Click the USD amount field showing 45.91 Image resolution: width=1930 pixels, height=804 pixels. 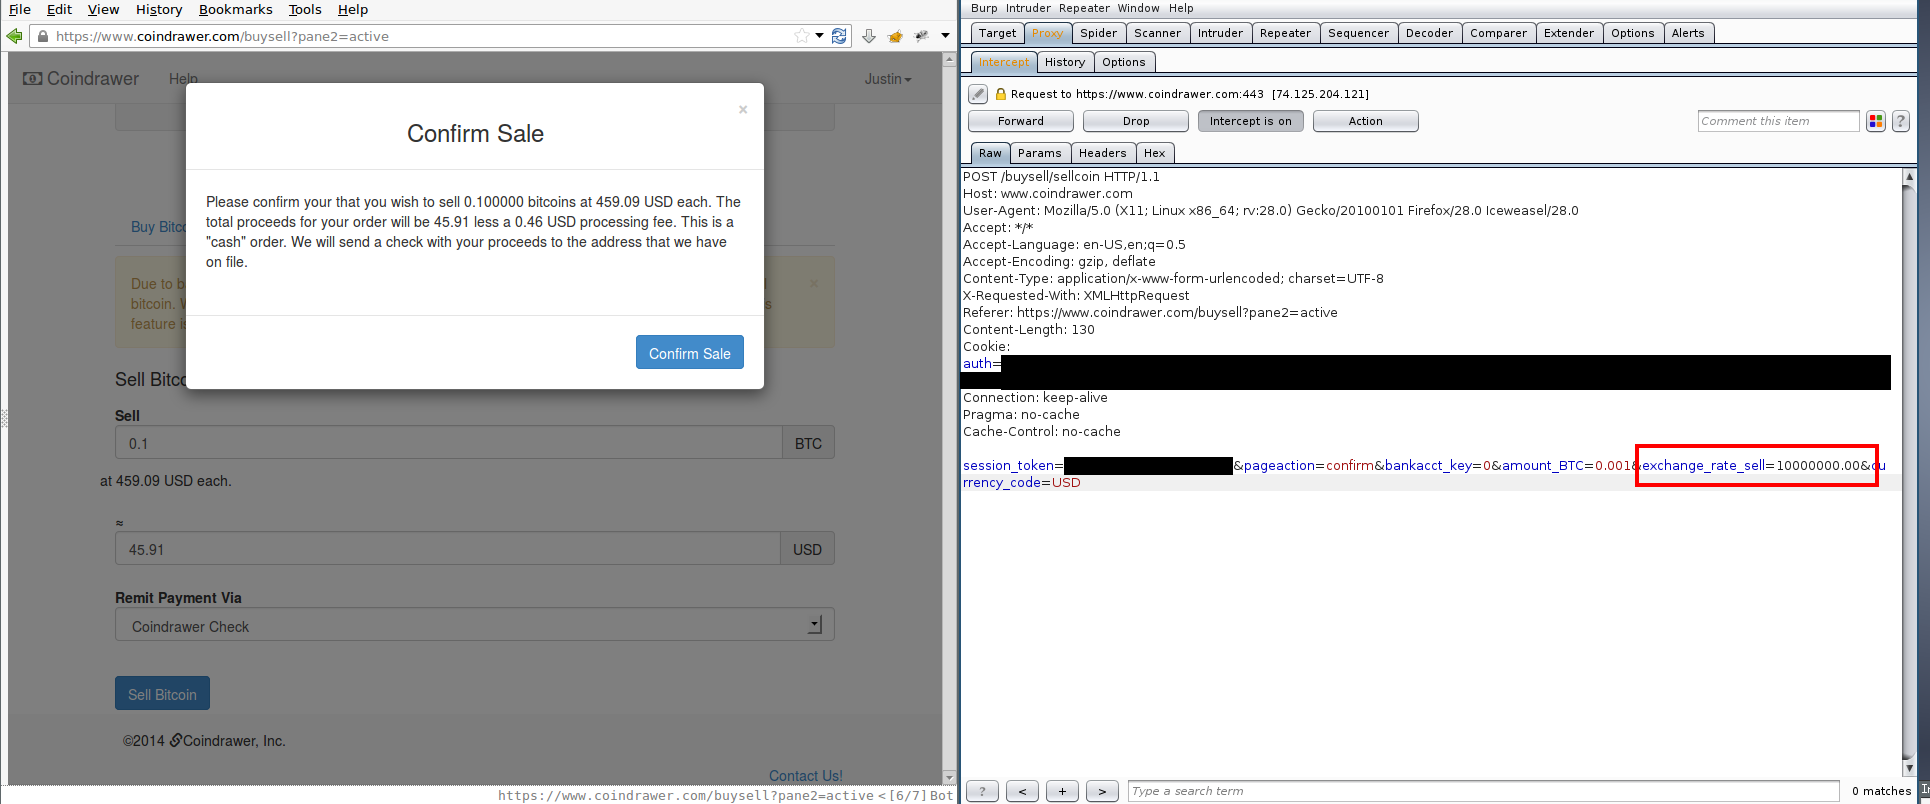coord(447,549)
